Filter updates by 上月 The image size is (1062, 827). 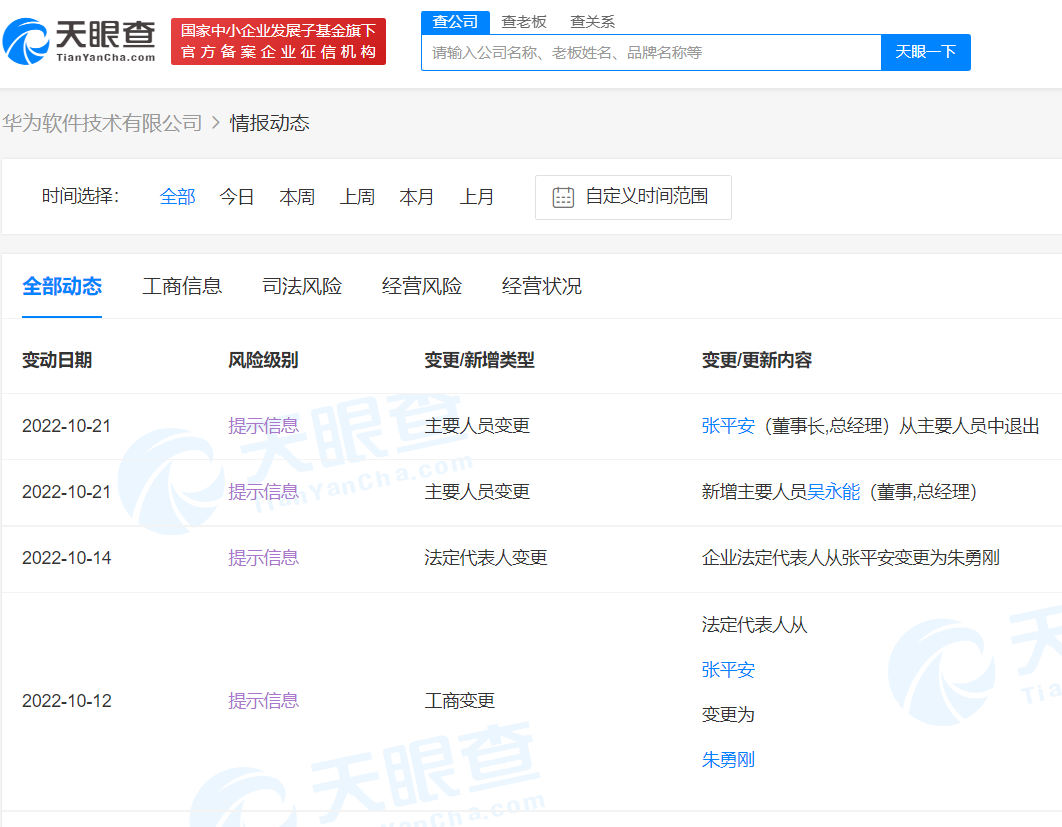[x=477, y=197]
